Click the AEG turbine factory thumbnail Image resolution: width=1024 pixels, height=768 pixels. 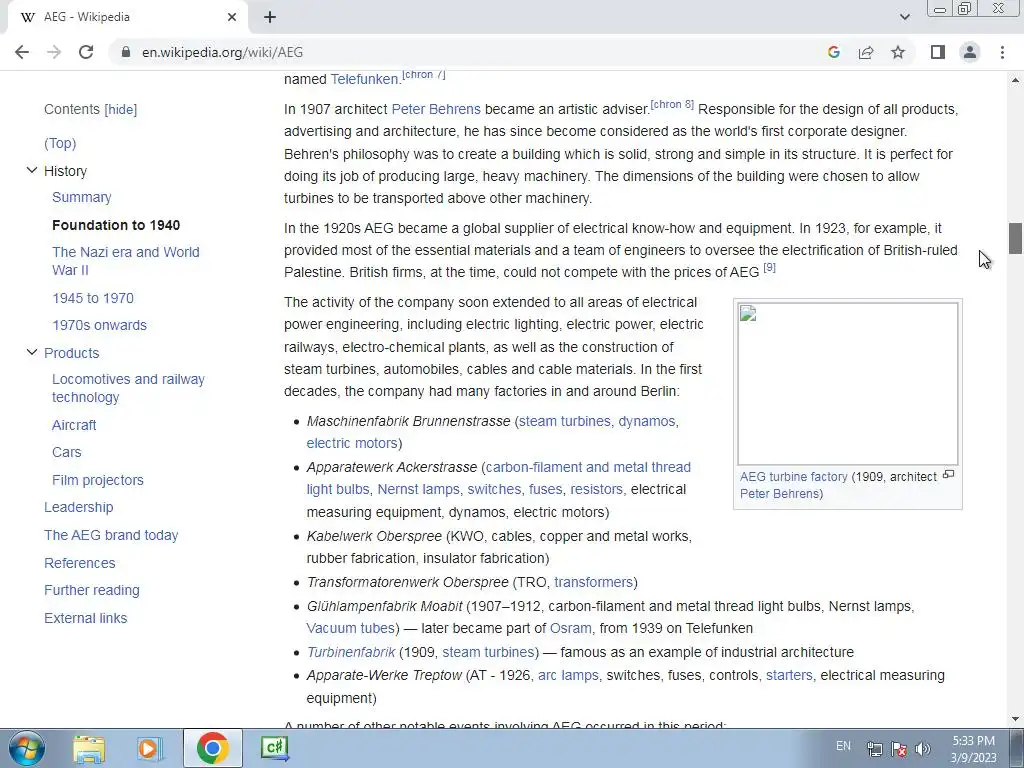coord(848,384)
